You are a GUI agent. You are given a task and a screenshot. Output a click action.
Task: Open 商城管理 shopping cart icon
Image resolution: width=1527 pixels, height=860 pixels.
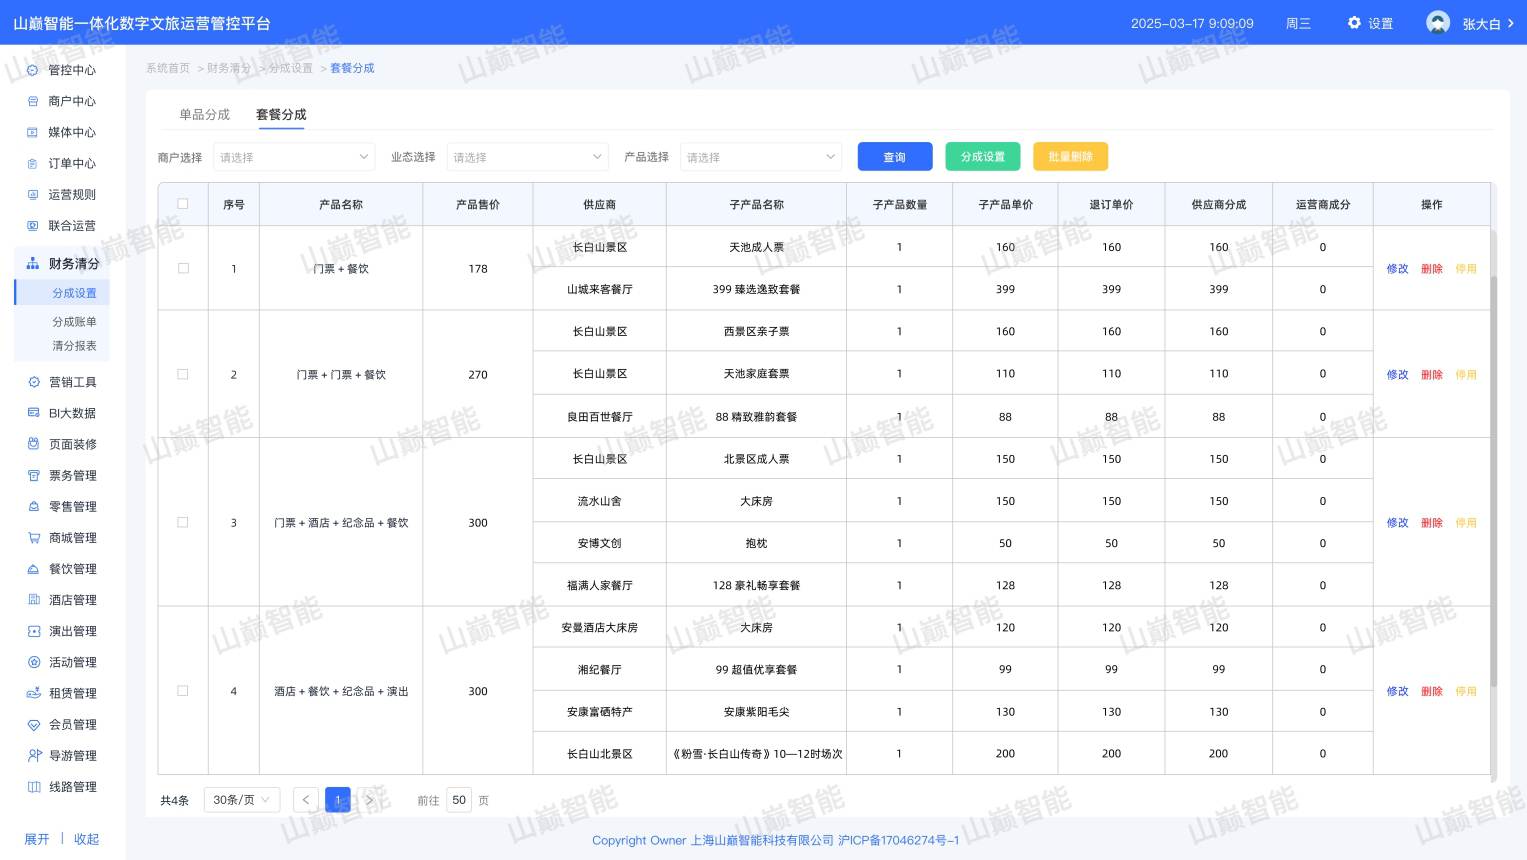pos(33,538)
